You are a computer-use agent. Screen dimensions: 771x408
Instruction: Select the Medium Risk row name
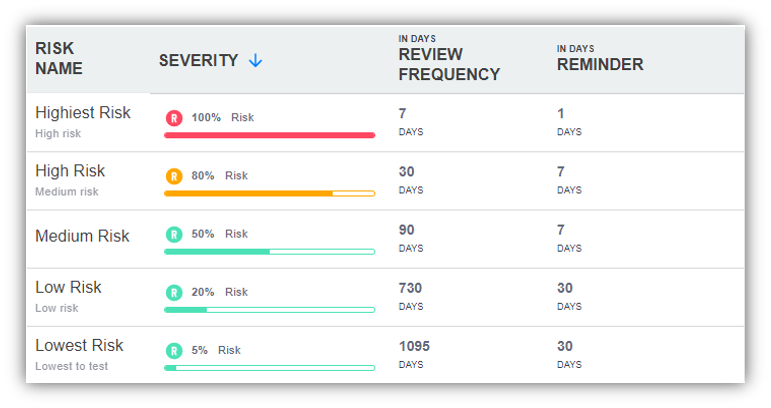tap(82, 237)
